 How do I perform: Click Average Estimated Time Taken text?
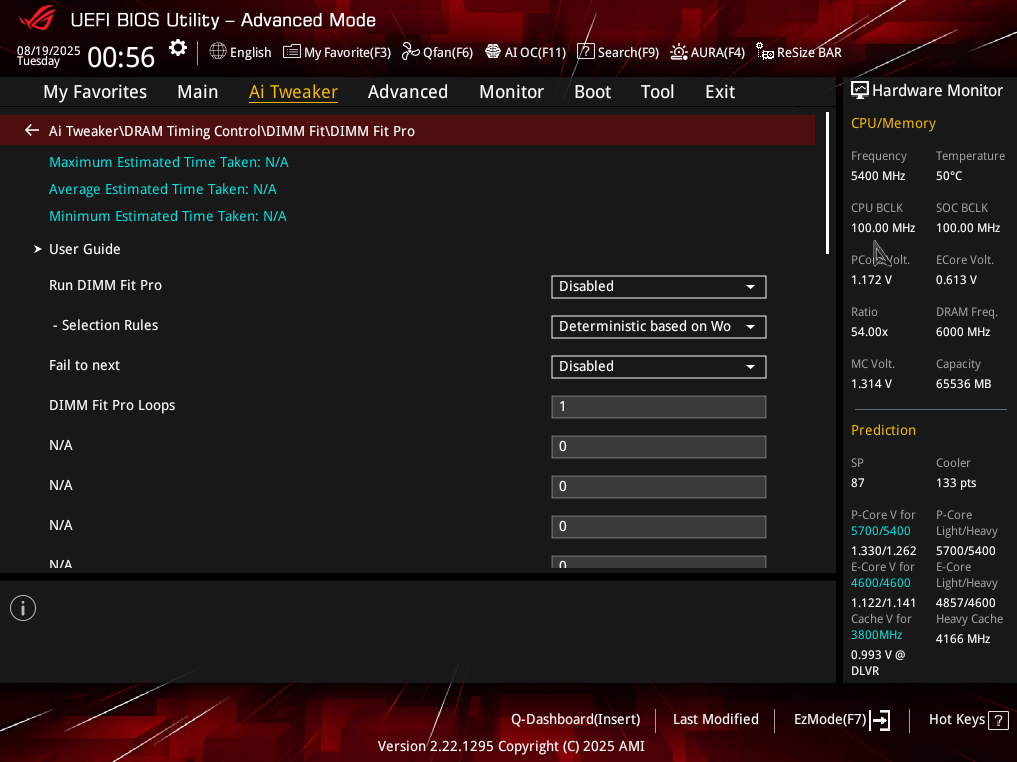pos(163,189)
